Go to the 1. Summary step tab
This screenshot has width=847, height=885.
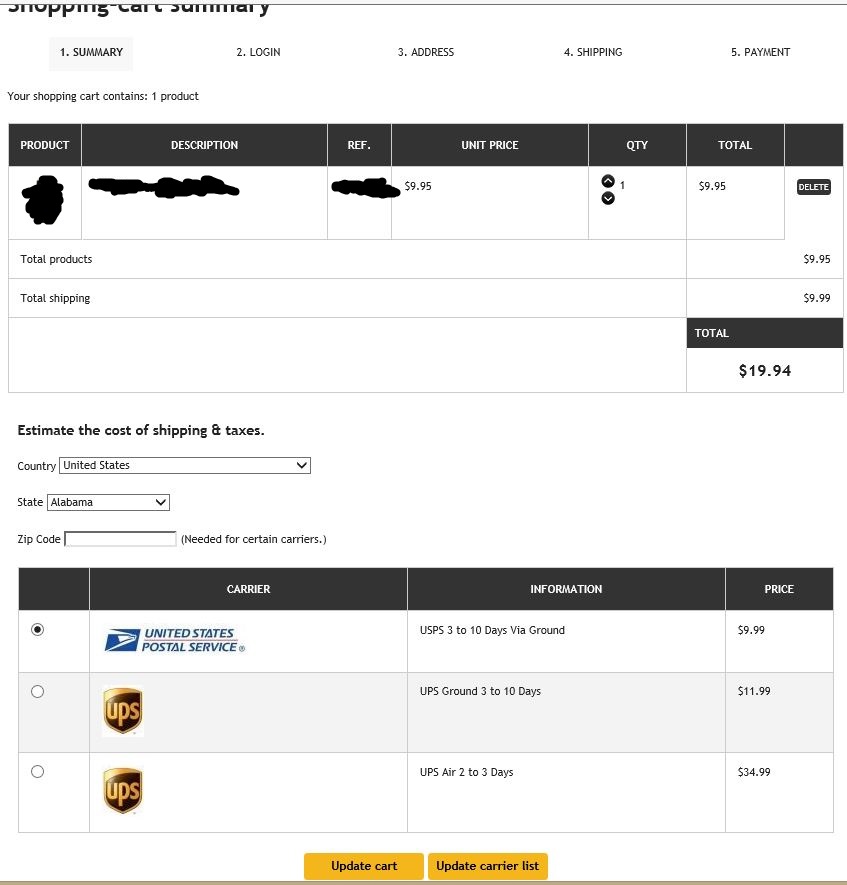[91, 53]
